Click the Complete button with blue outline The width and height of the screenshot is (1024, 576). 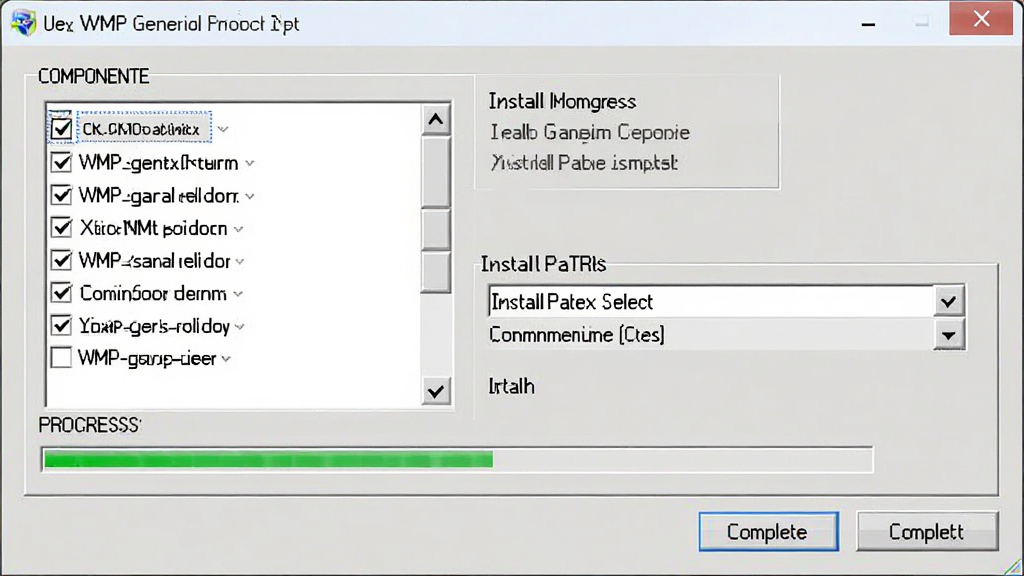coord(769,532)
